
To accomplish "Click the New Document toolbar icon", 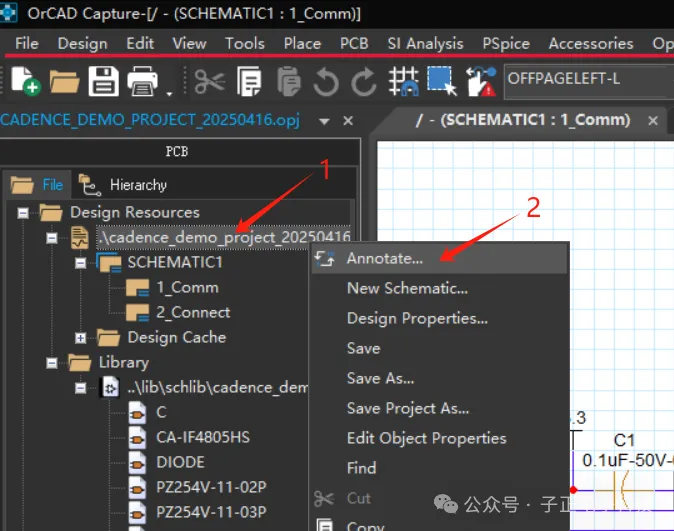I will (x=25, y=80).
